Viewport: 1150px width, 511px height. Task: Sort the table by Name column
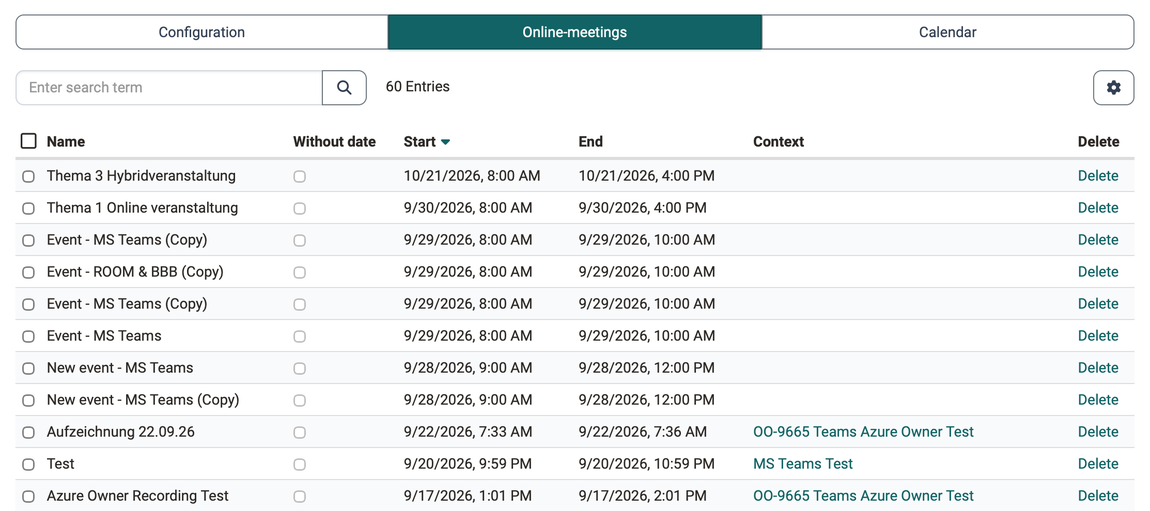[x=66, y=141]
